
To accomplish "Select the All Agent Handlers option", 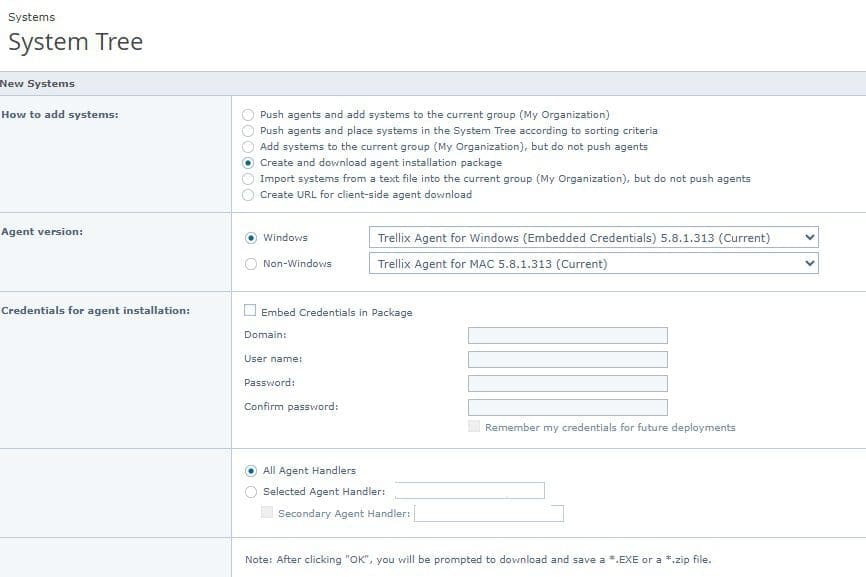I will (x=251, y=471).
